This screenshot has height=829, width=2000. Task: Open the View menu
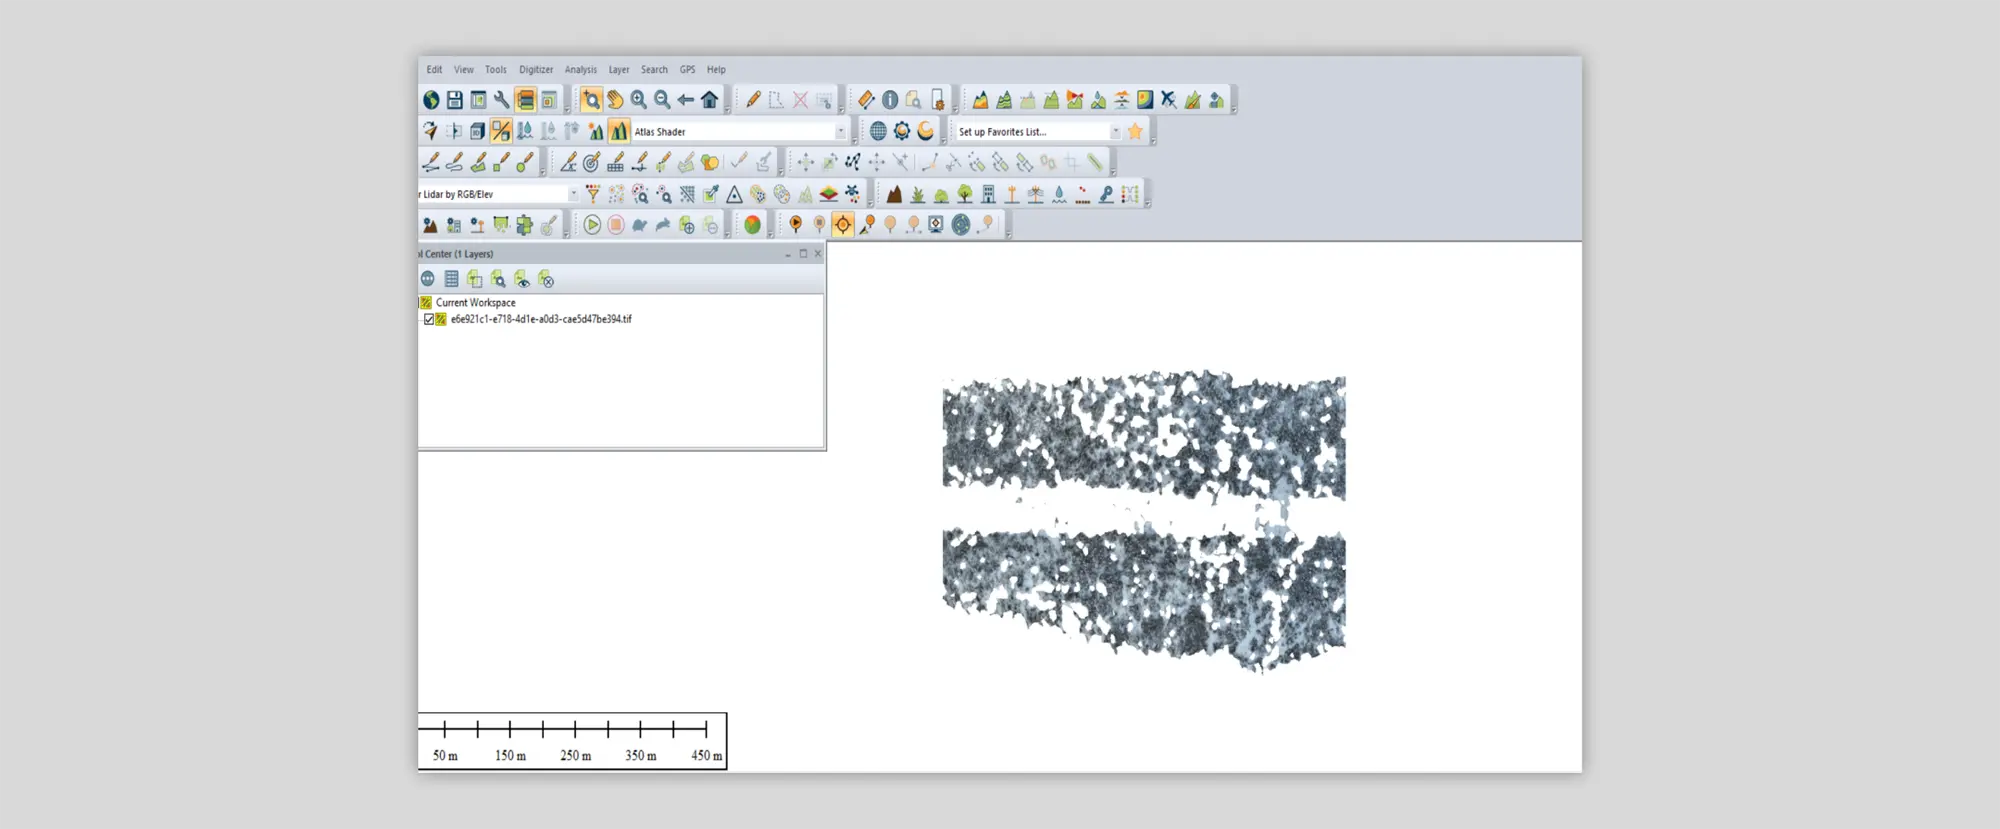click(x=464, y=70)
